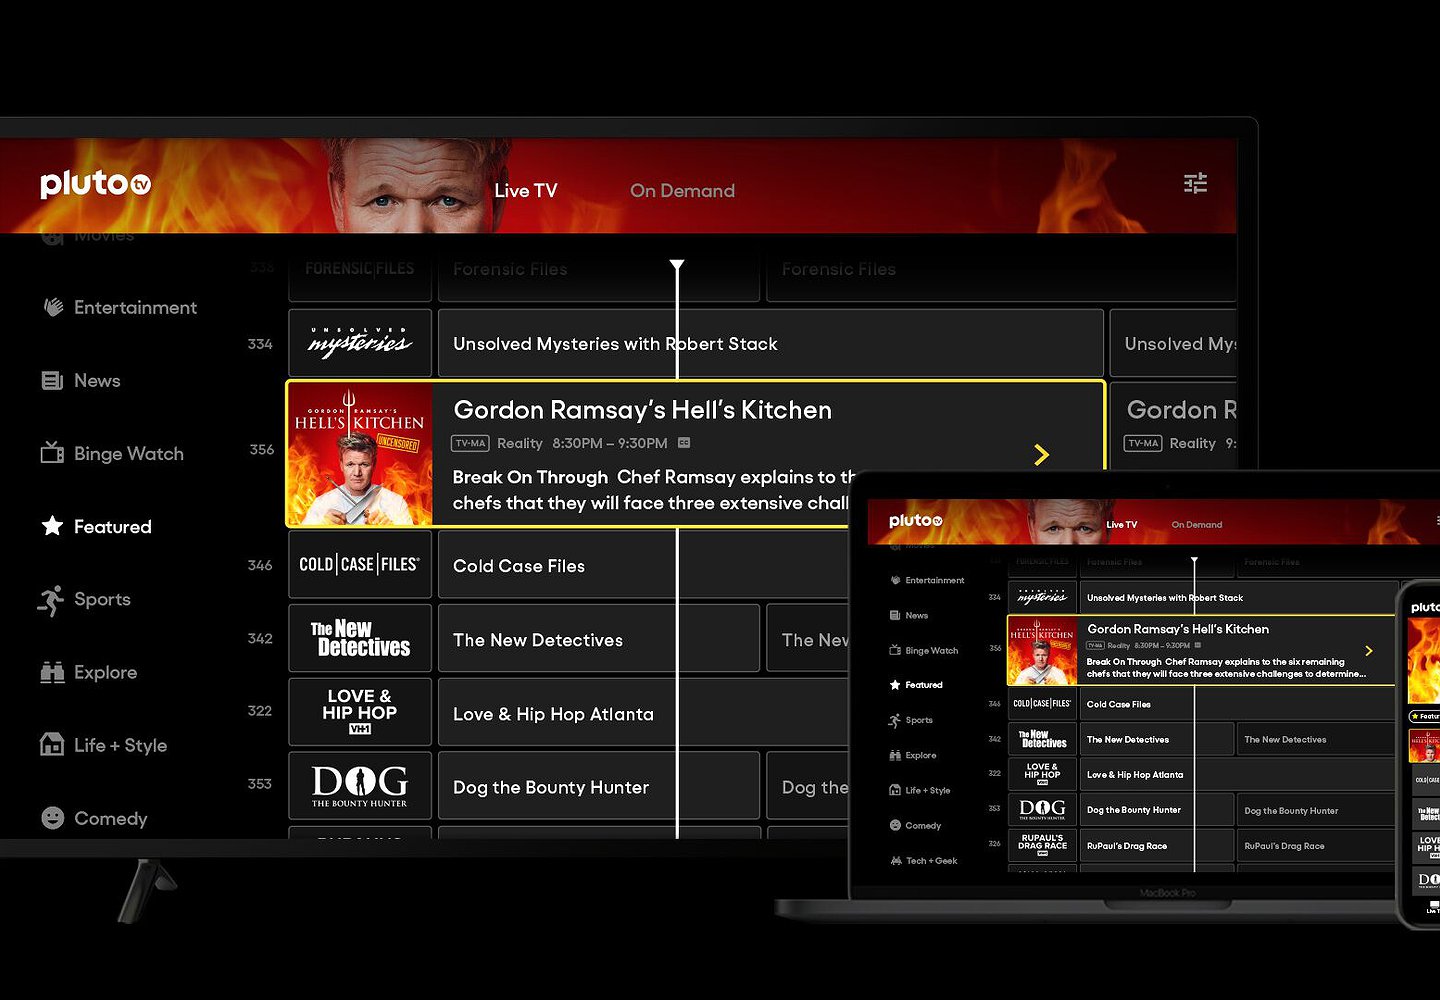Select the Entertainment category icon
Viewport: 1440px width, 1000px height.
(53, 307)
